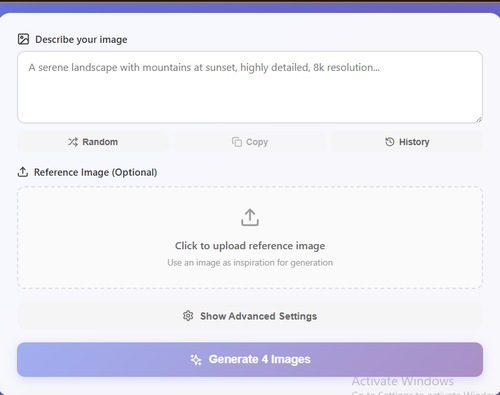Click the image icon beside Describe your image
The width and height of the screenshot is (500, 395).
[23, 39]
